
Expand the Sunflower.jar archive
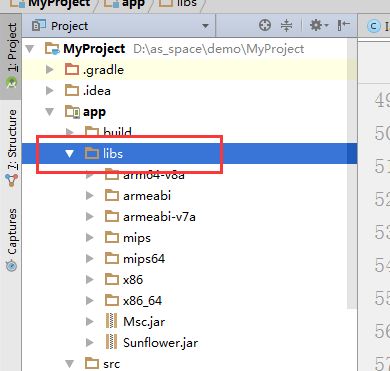pos(90,343)
